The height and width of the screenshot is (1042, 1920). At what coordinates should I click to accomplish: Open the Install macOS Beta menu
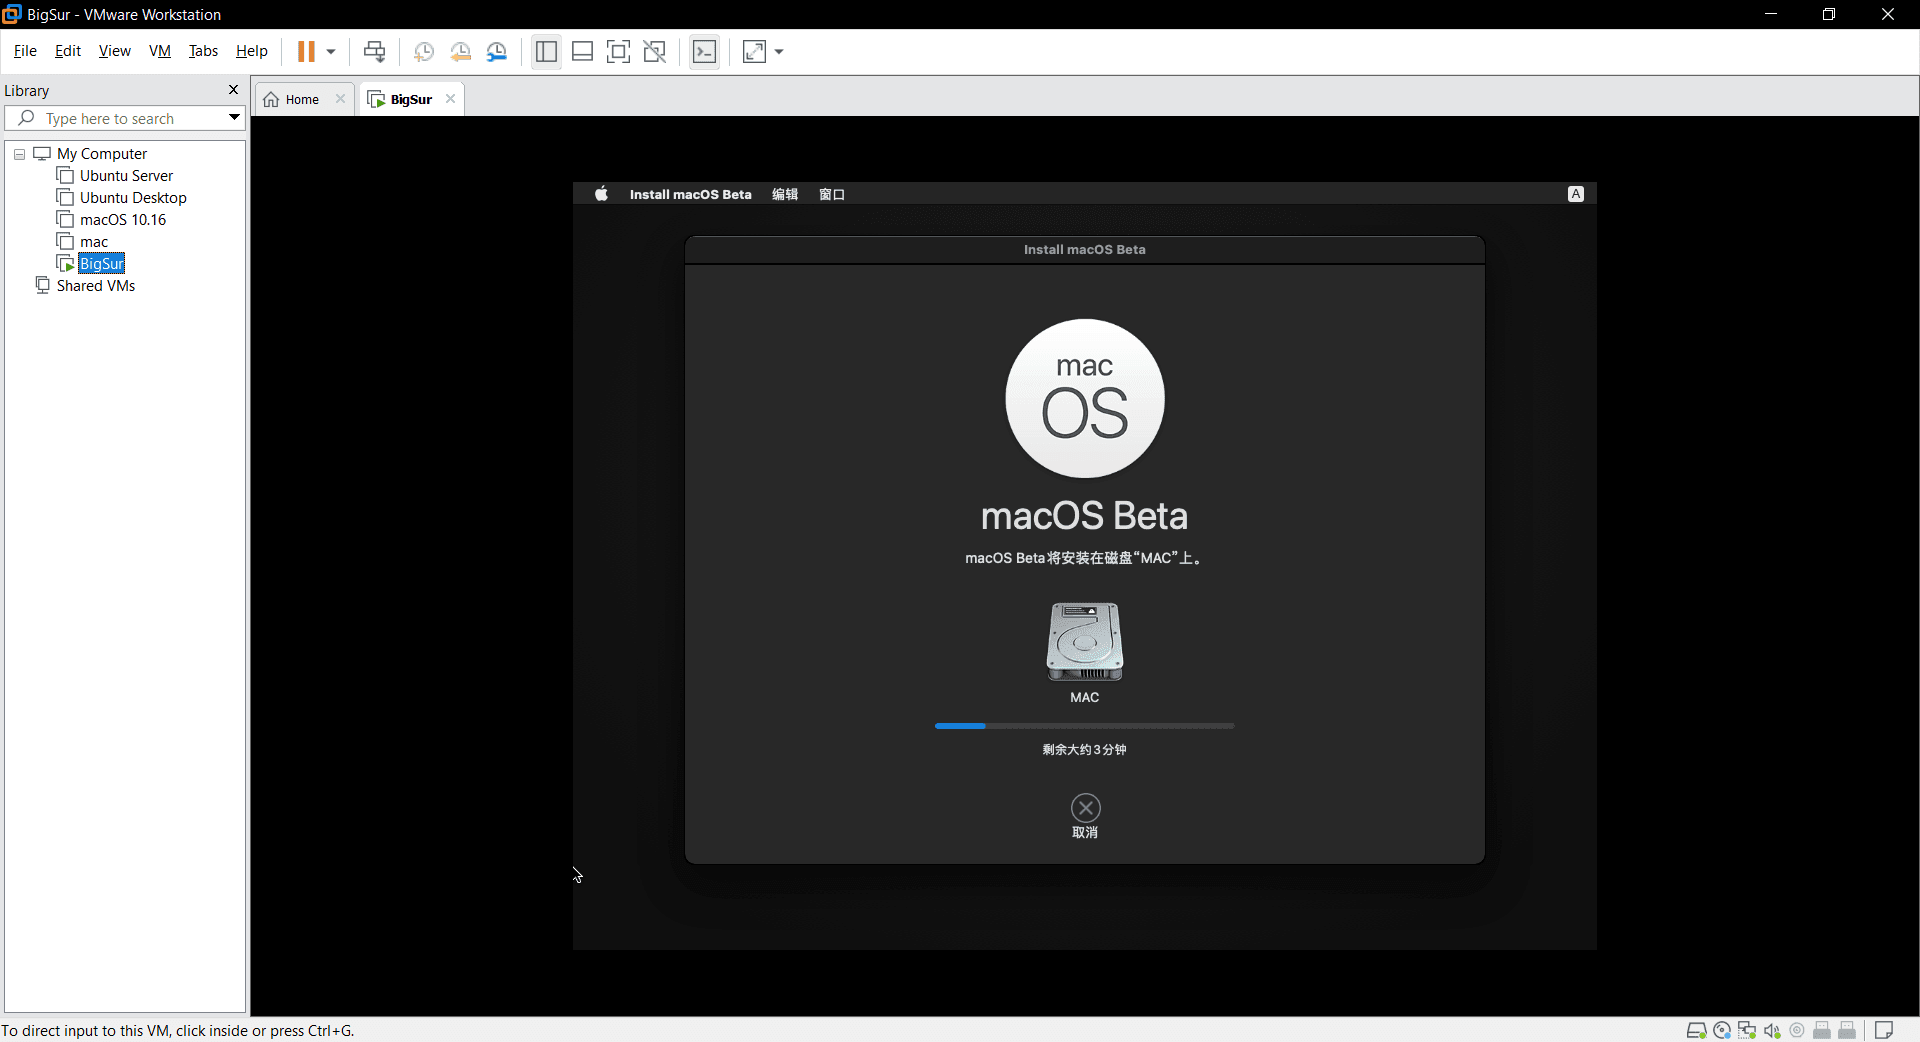pyautogui.click(x=690, y=194)
